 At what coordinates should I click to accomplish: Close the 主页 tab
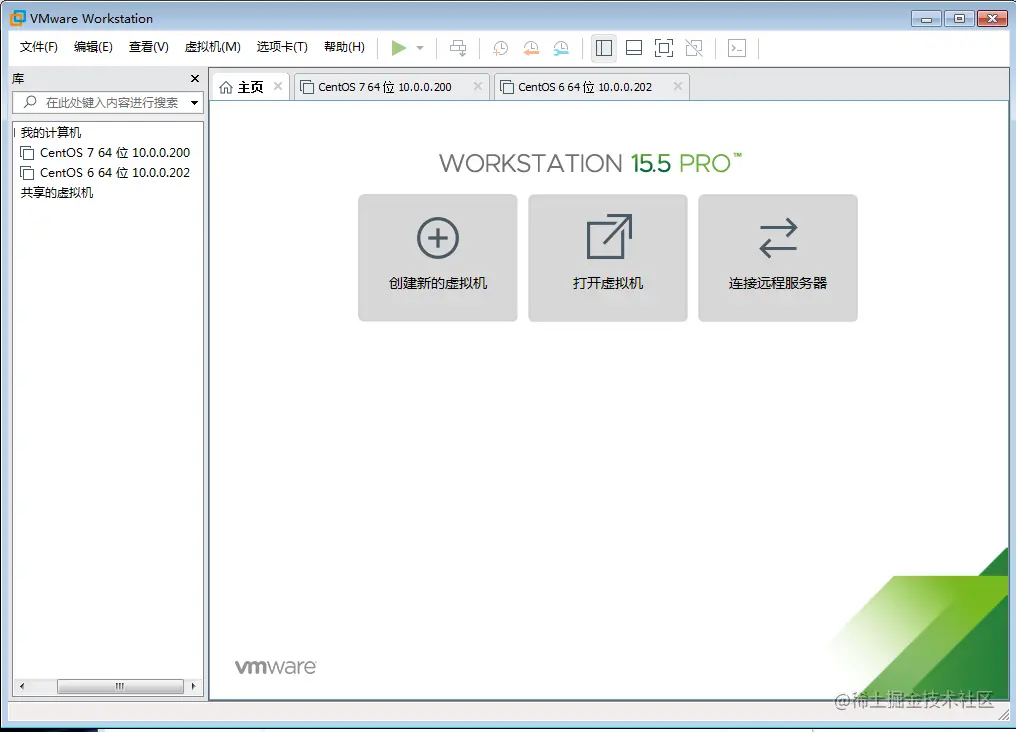[x=278, y=86]
